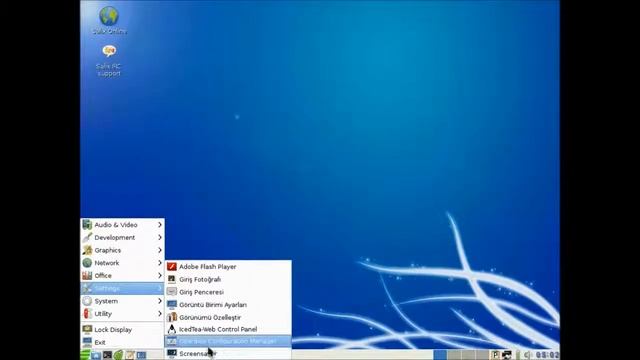This screenshot has width=640, height=360.
Task: Click Exit in the start menu
Action: 122,342
